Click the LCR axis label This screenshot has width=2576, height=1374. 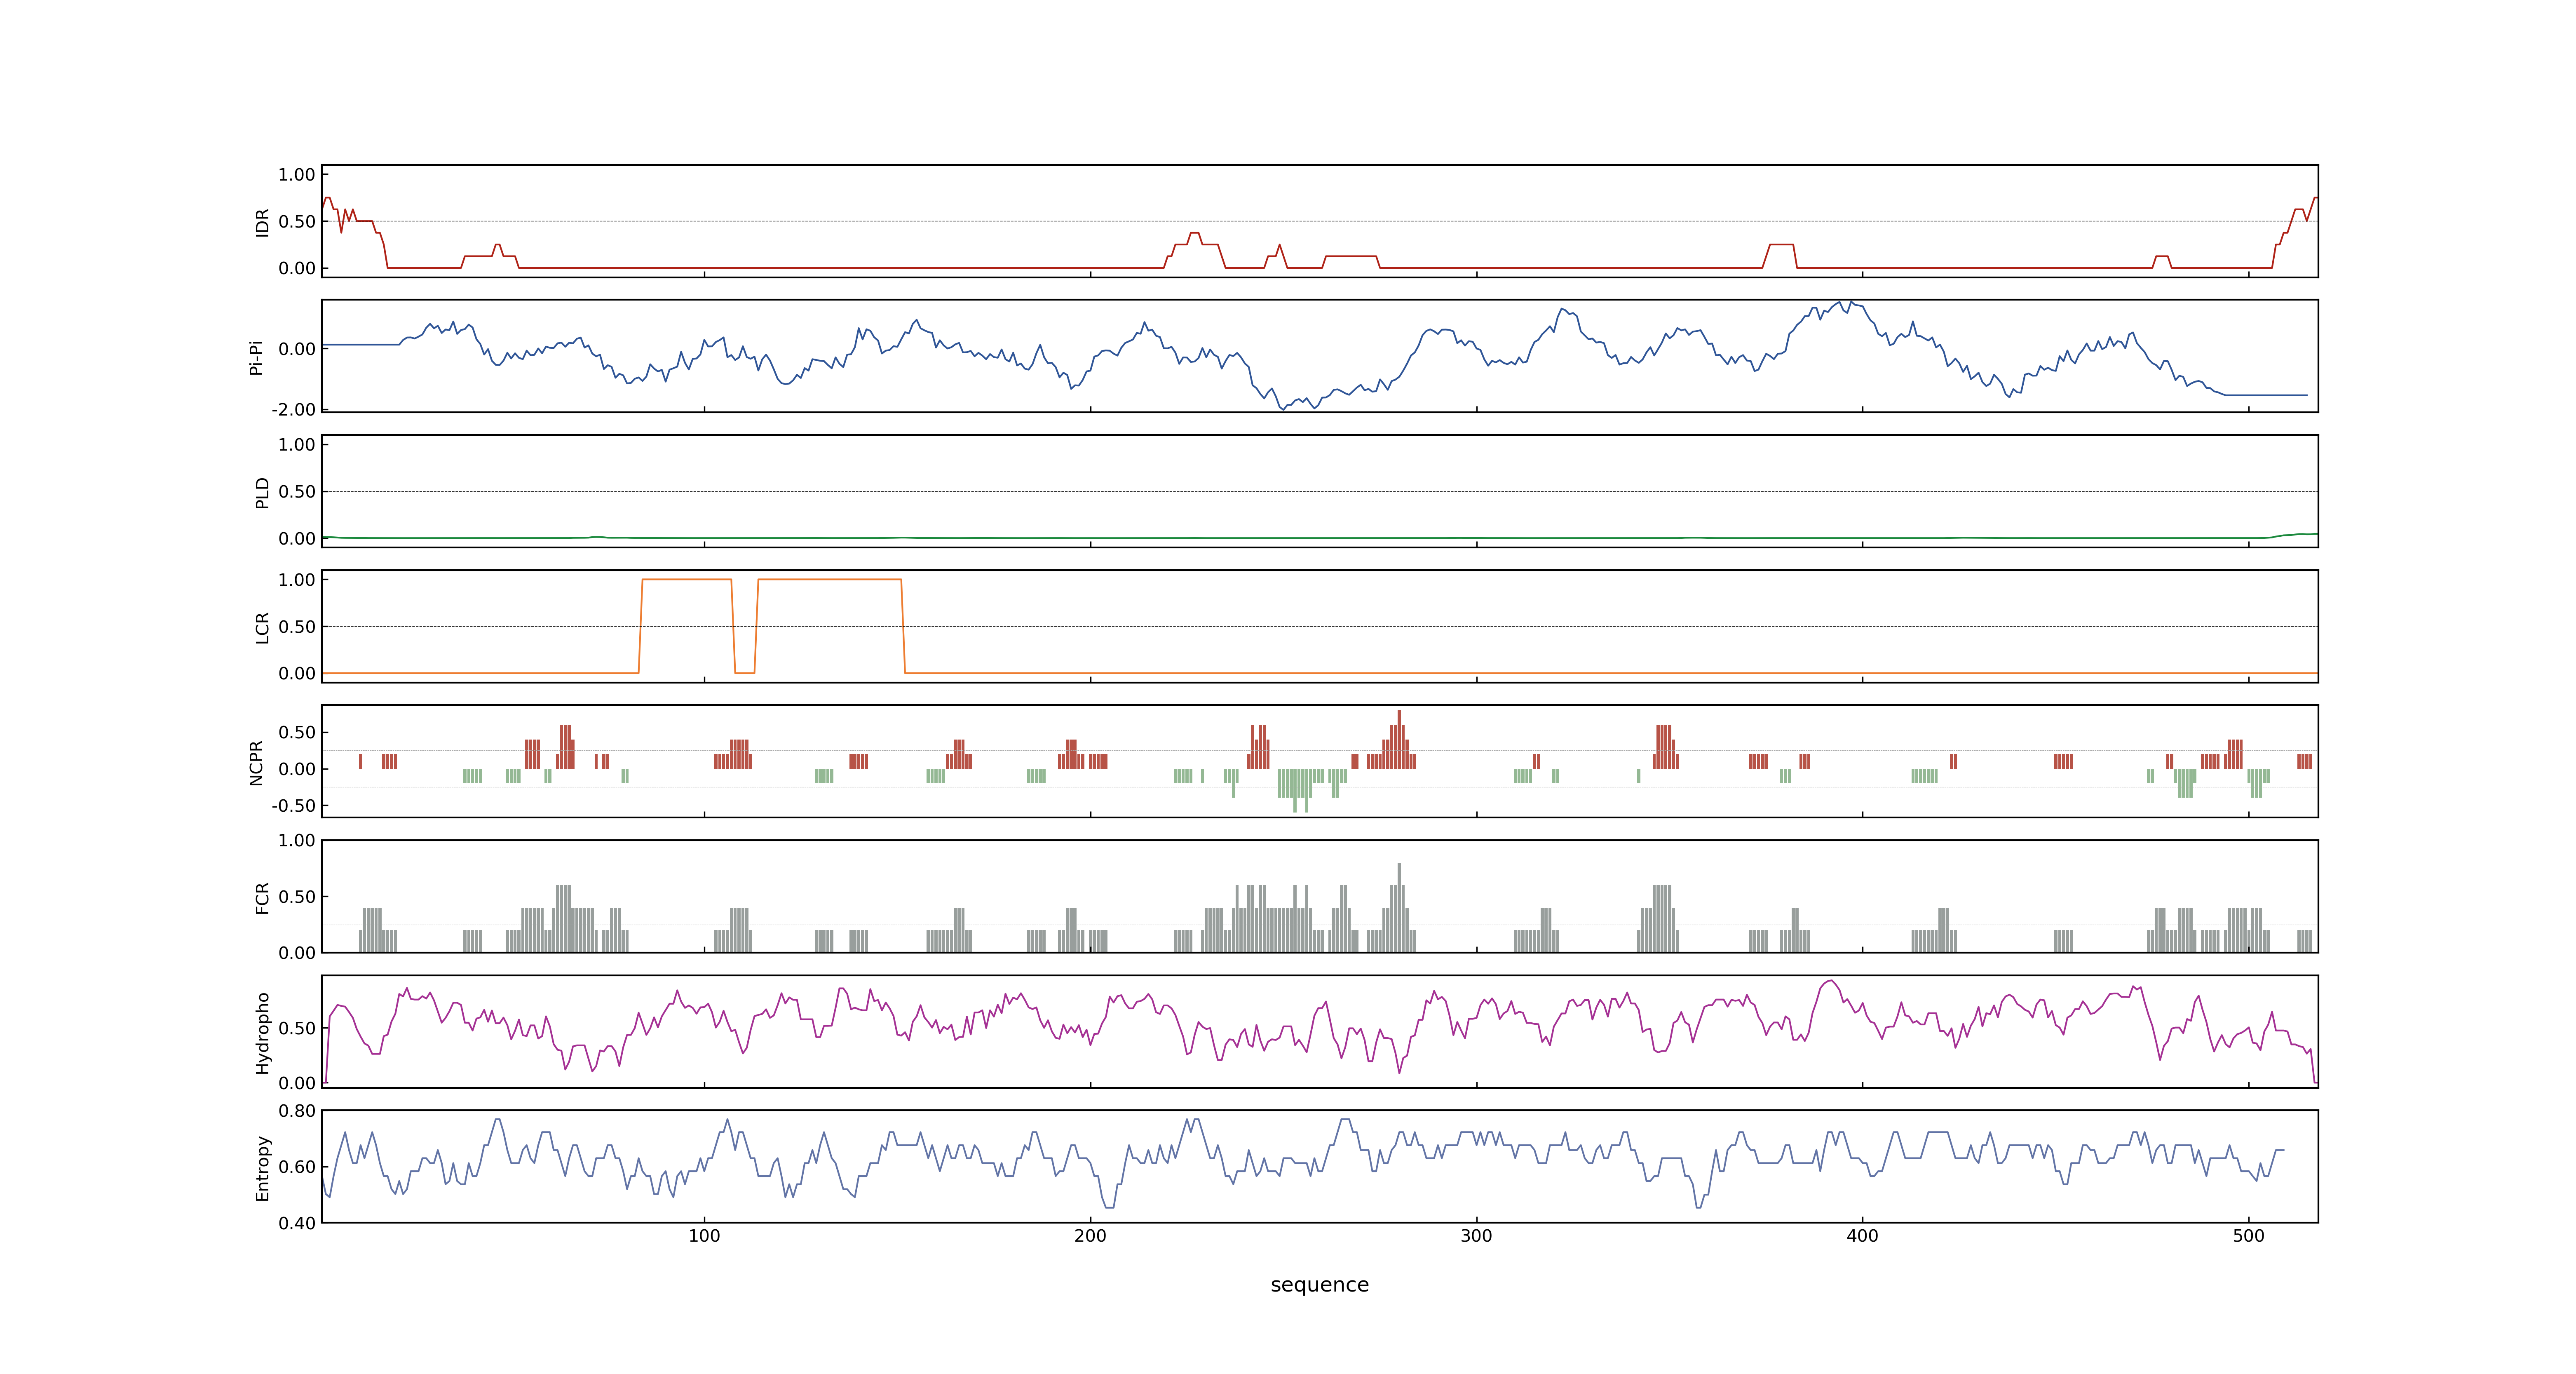coord(262,627)
